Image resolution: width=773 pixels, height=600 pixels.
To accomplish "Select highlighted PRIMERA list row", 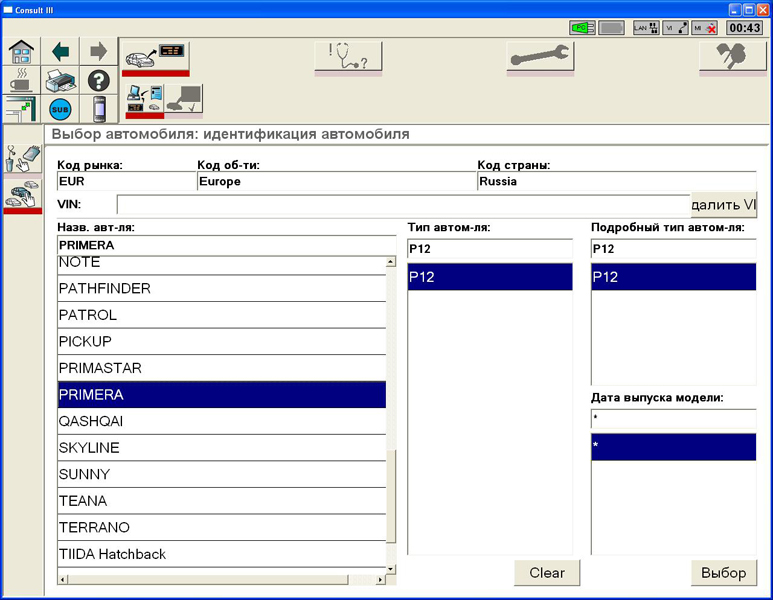I will click(222, 394).
